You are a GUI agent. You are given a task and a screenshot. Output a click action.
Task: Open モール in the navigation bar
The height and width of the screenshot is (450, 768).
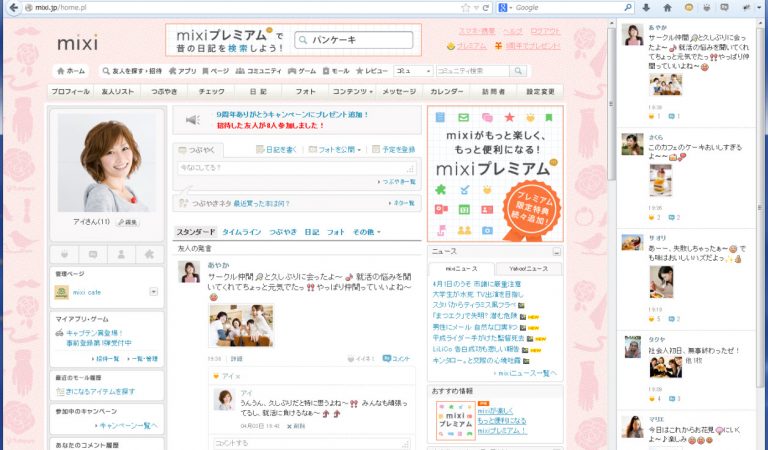tap(336, 71)
